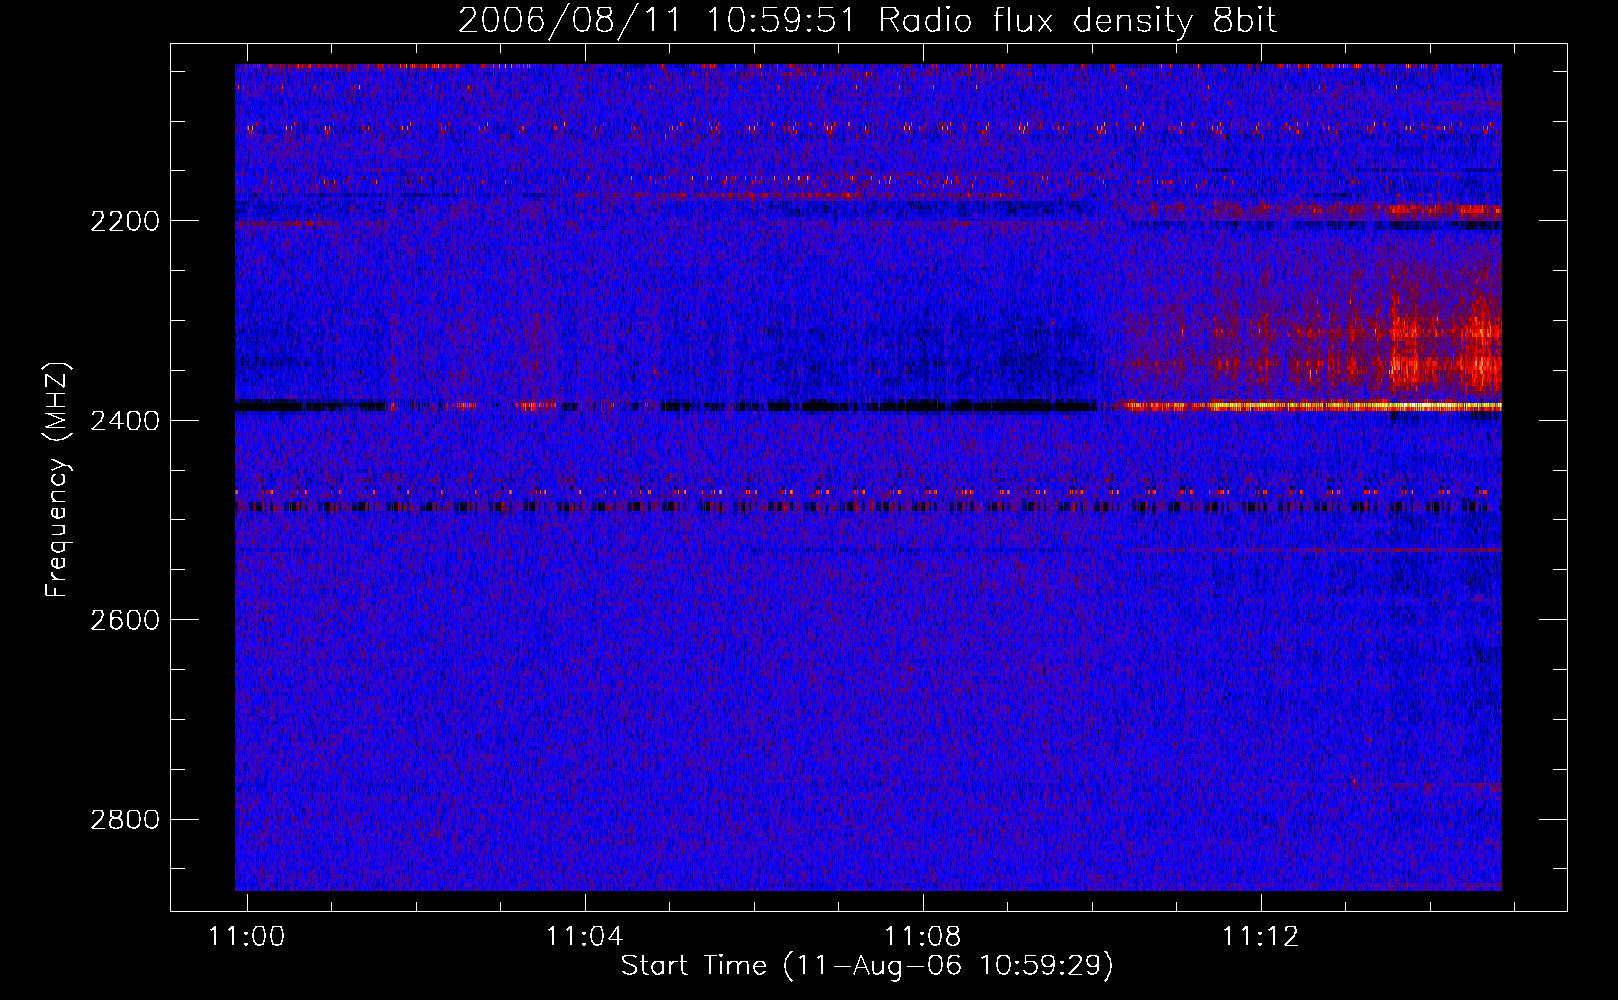Click the 11:12 time tick label

click(x=1261, y=936)
